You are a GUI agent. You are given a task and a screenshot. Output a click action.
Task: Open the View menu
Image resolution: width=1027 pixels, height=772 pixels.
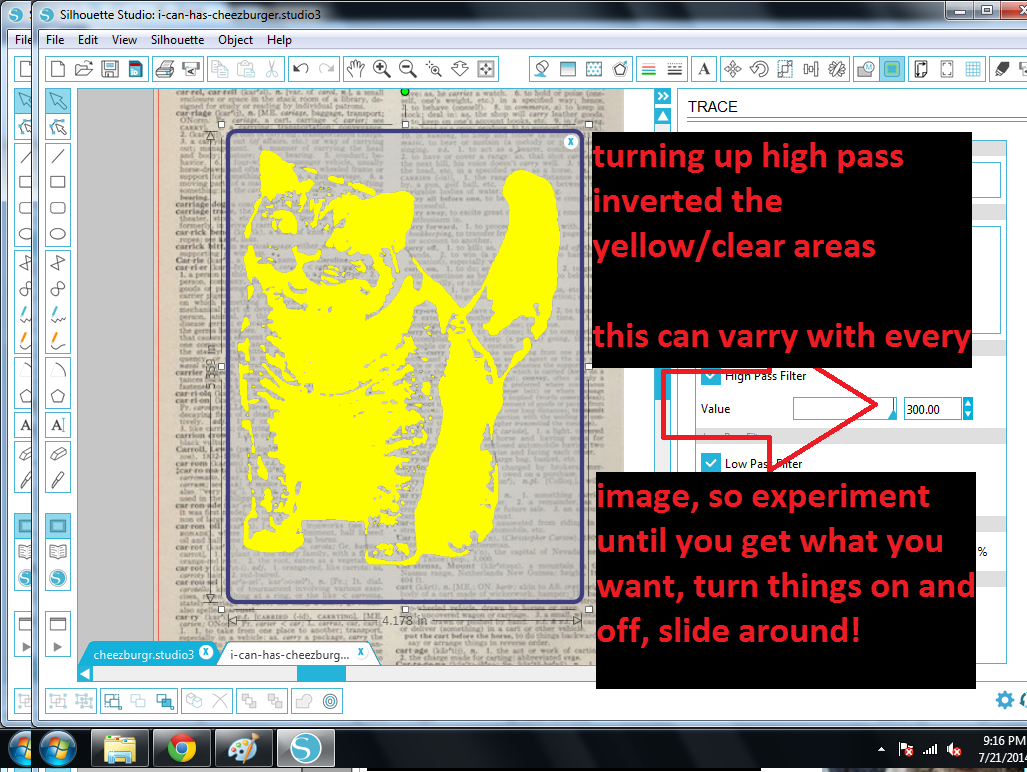coord(124,39)
